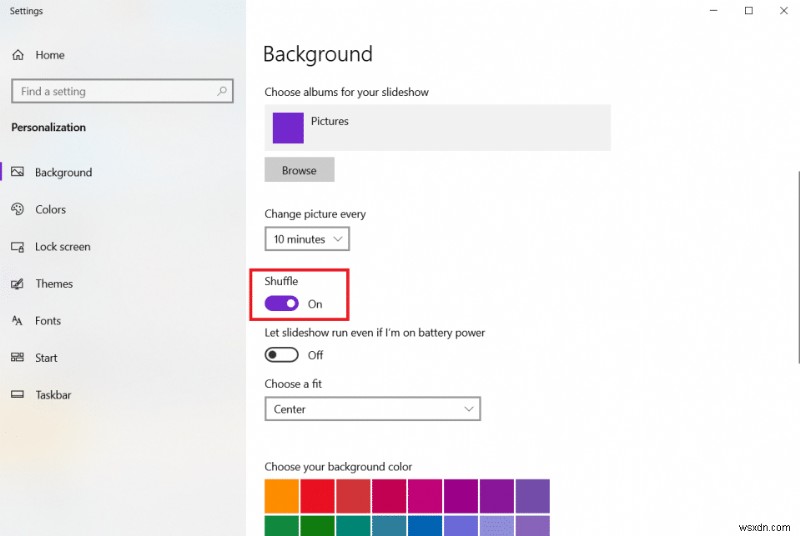Click the vertical scrollbar on the right edge
This screenshot has width=800, height=536.
(x=798, y=268)
